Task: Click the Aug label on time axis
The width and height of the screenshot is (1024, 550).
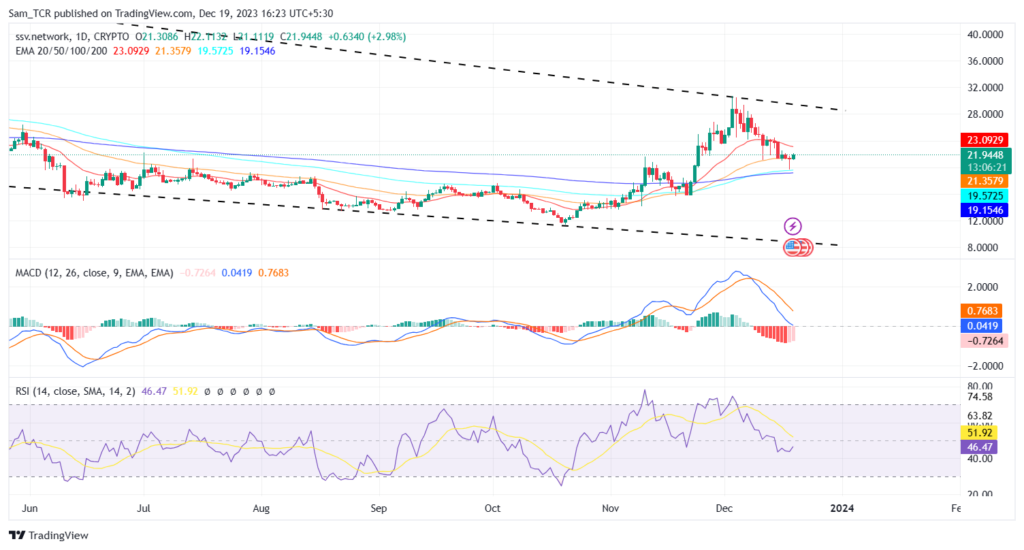Action: point(261,508)
